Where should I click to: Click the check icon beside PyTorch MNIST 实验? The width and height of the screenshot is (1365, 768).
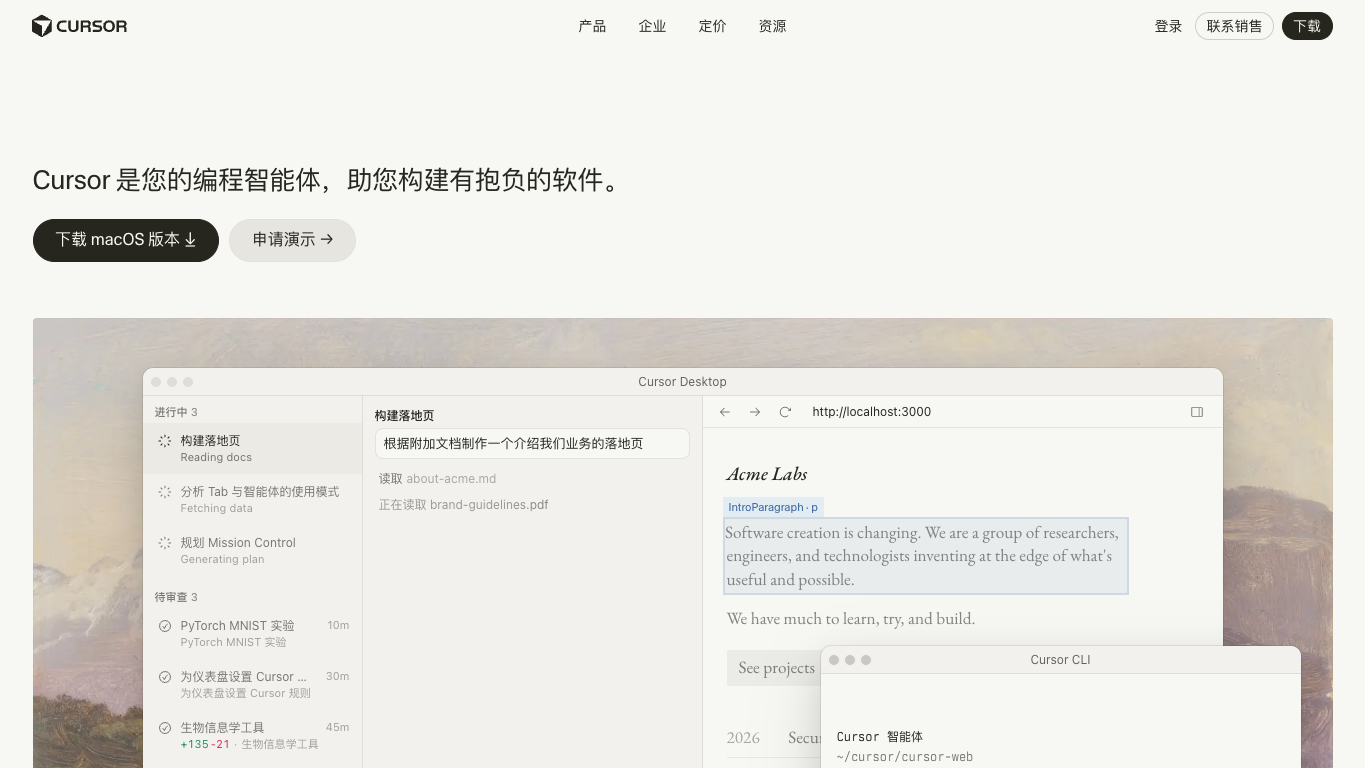pos(165,626)
